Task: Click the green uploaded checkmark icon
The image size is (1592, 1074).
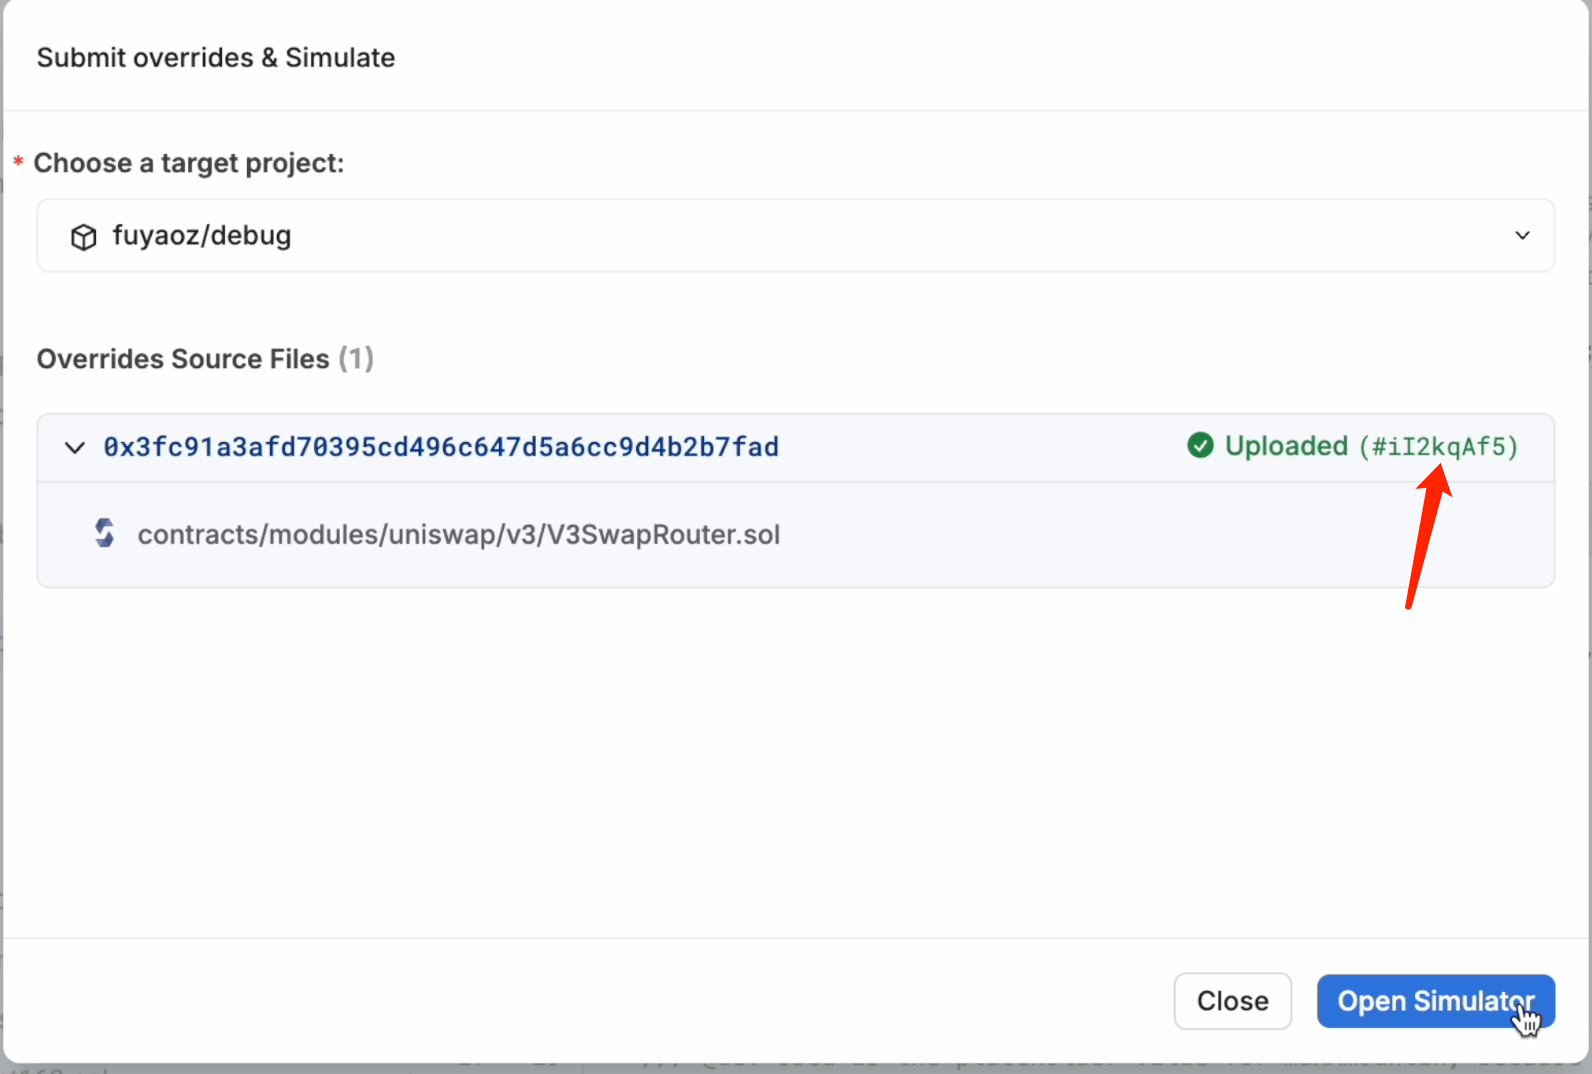Action: click(1200, 446)
